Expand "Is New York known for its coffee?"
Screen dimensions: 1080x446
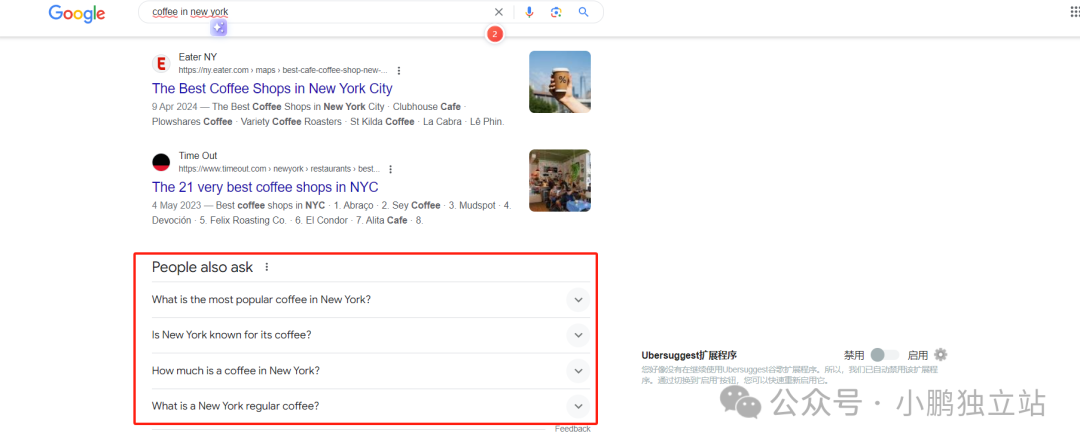371,335
